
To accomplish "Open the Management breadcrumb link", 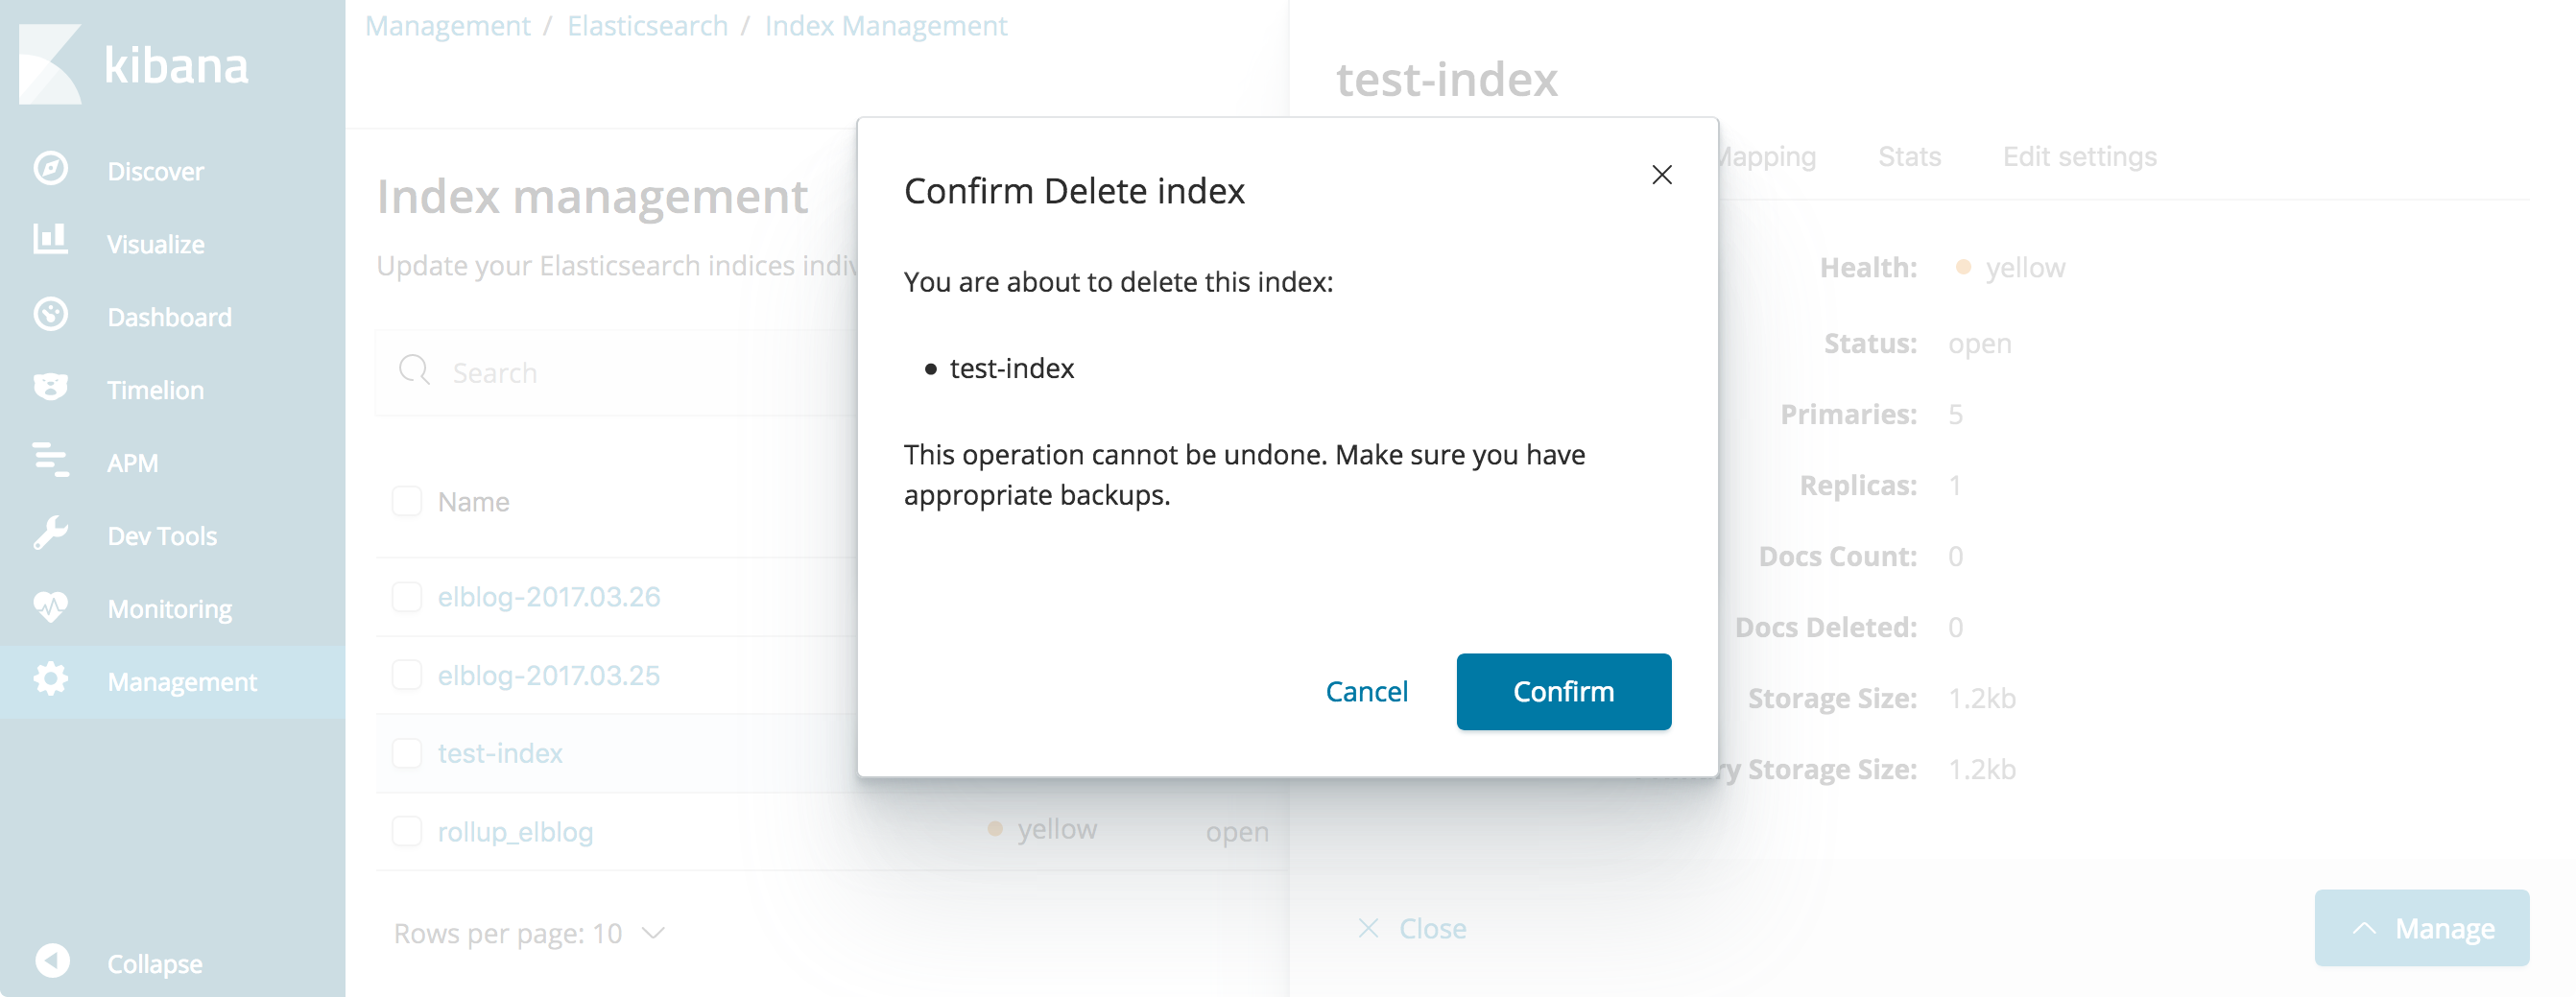I will click(x=448, y=26).
